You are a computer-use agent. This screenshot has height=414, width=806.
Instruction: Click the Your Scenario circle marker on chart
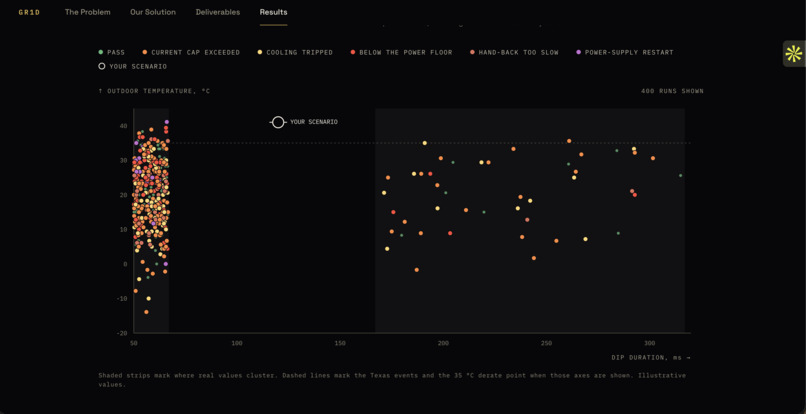pyautogui.click(x=278, y=122)
